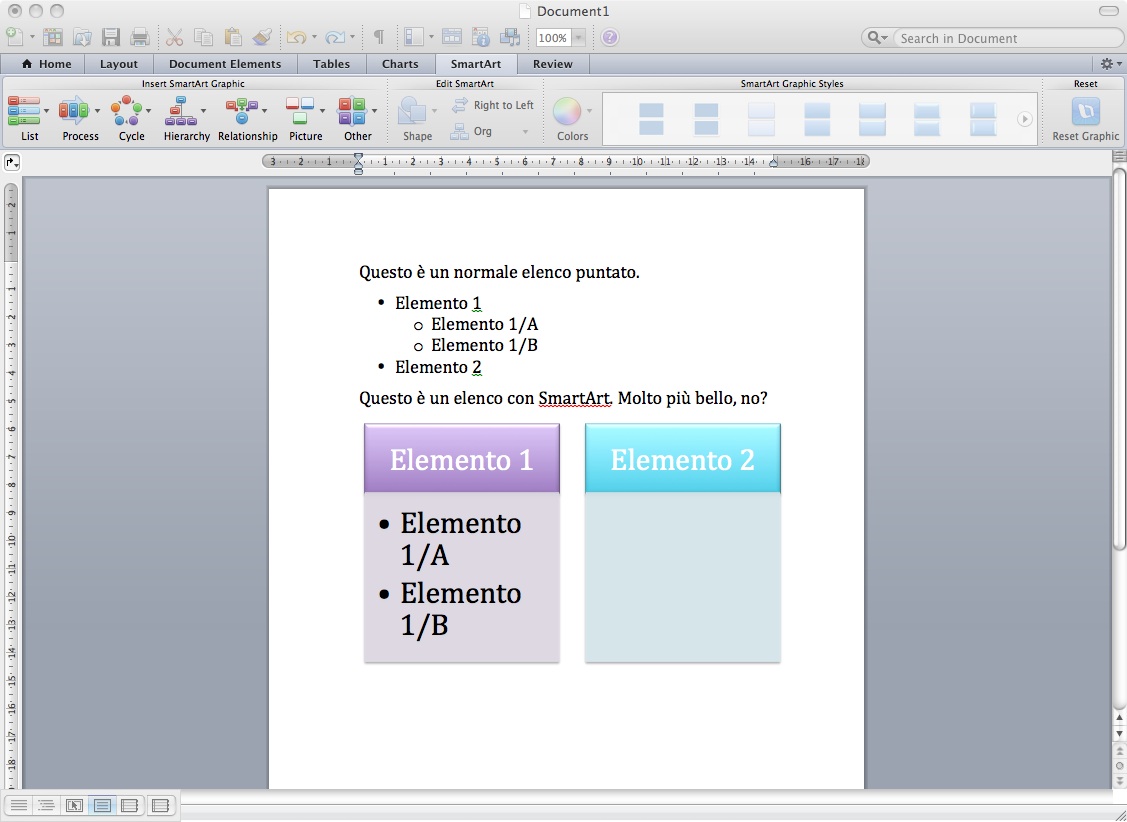Switch to the Home tab
The image size is (1127, 822).
[47, 64]
